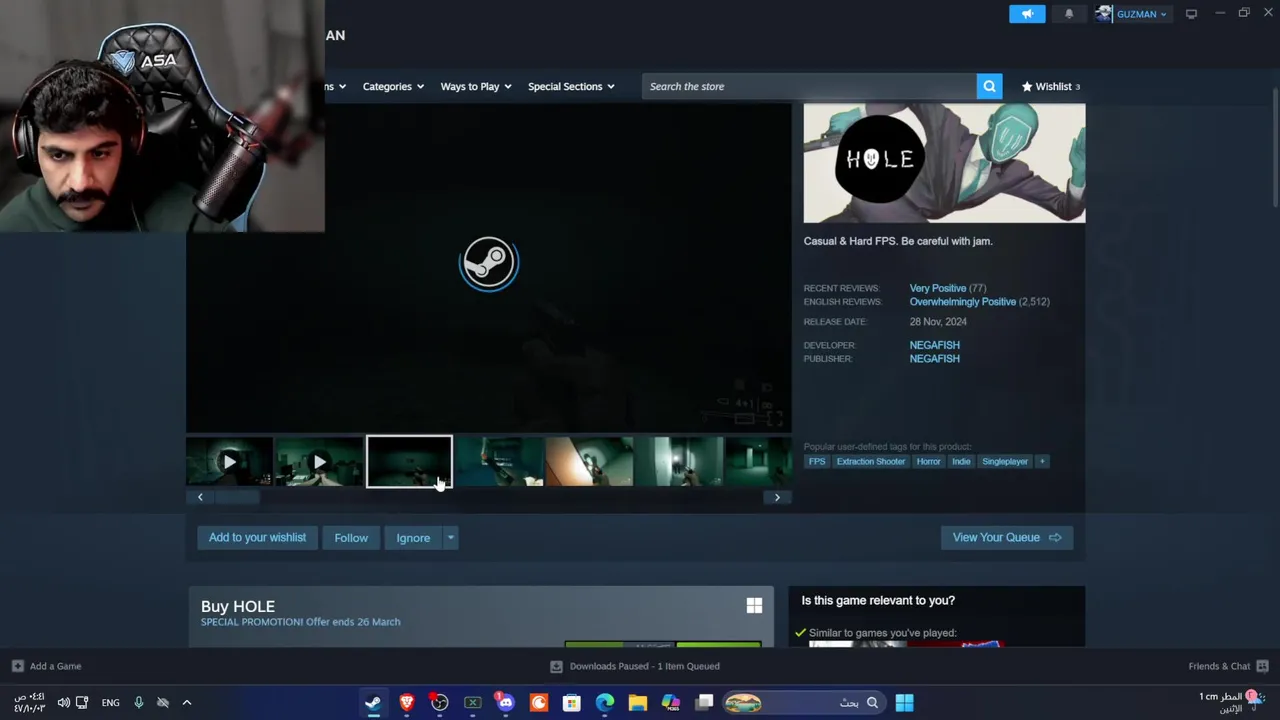
Task: Click Add a Game
Action: [x=47, y=666]
